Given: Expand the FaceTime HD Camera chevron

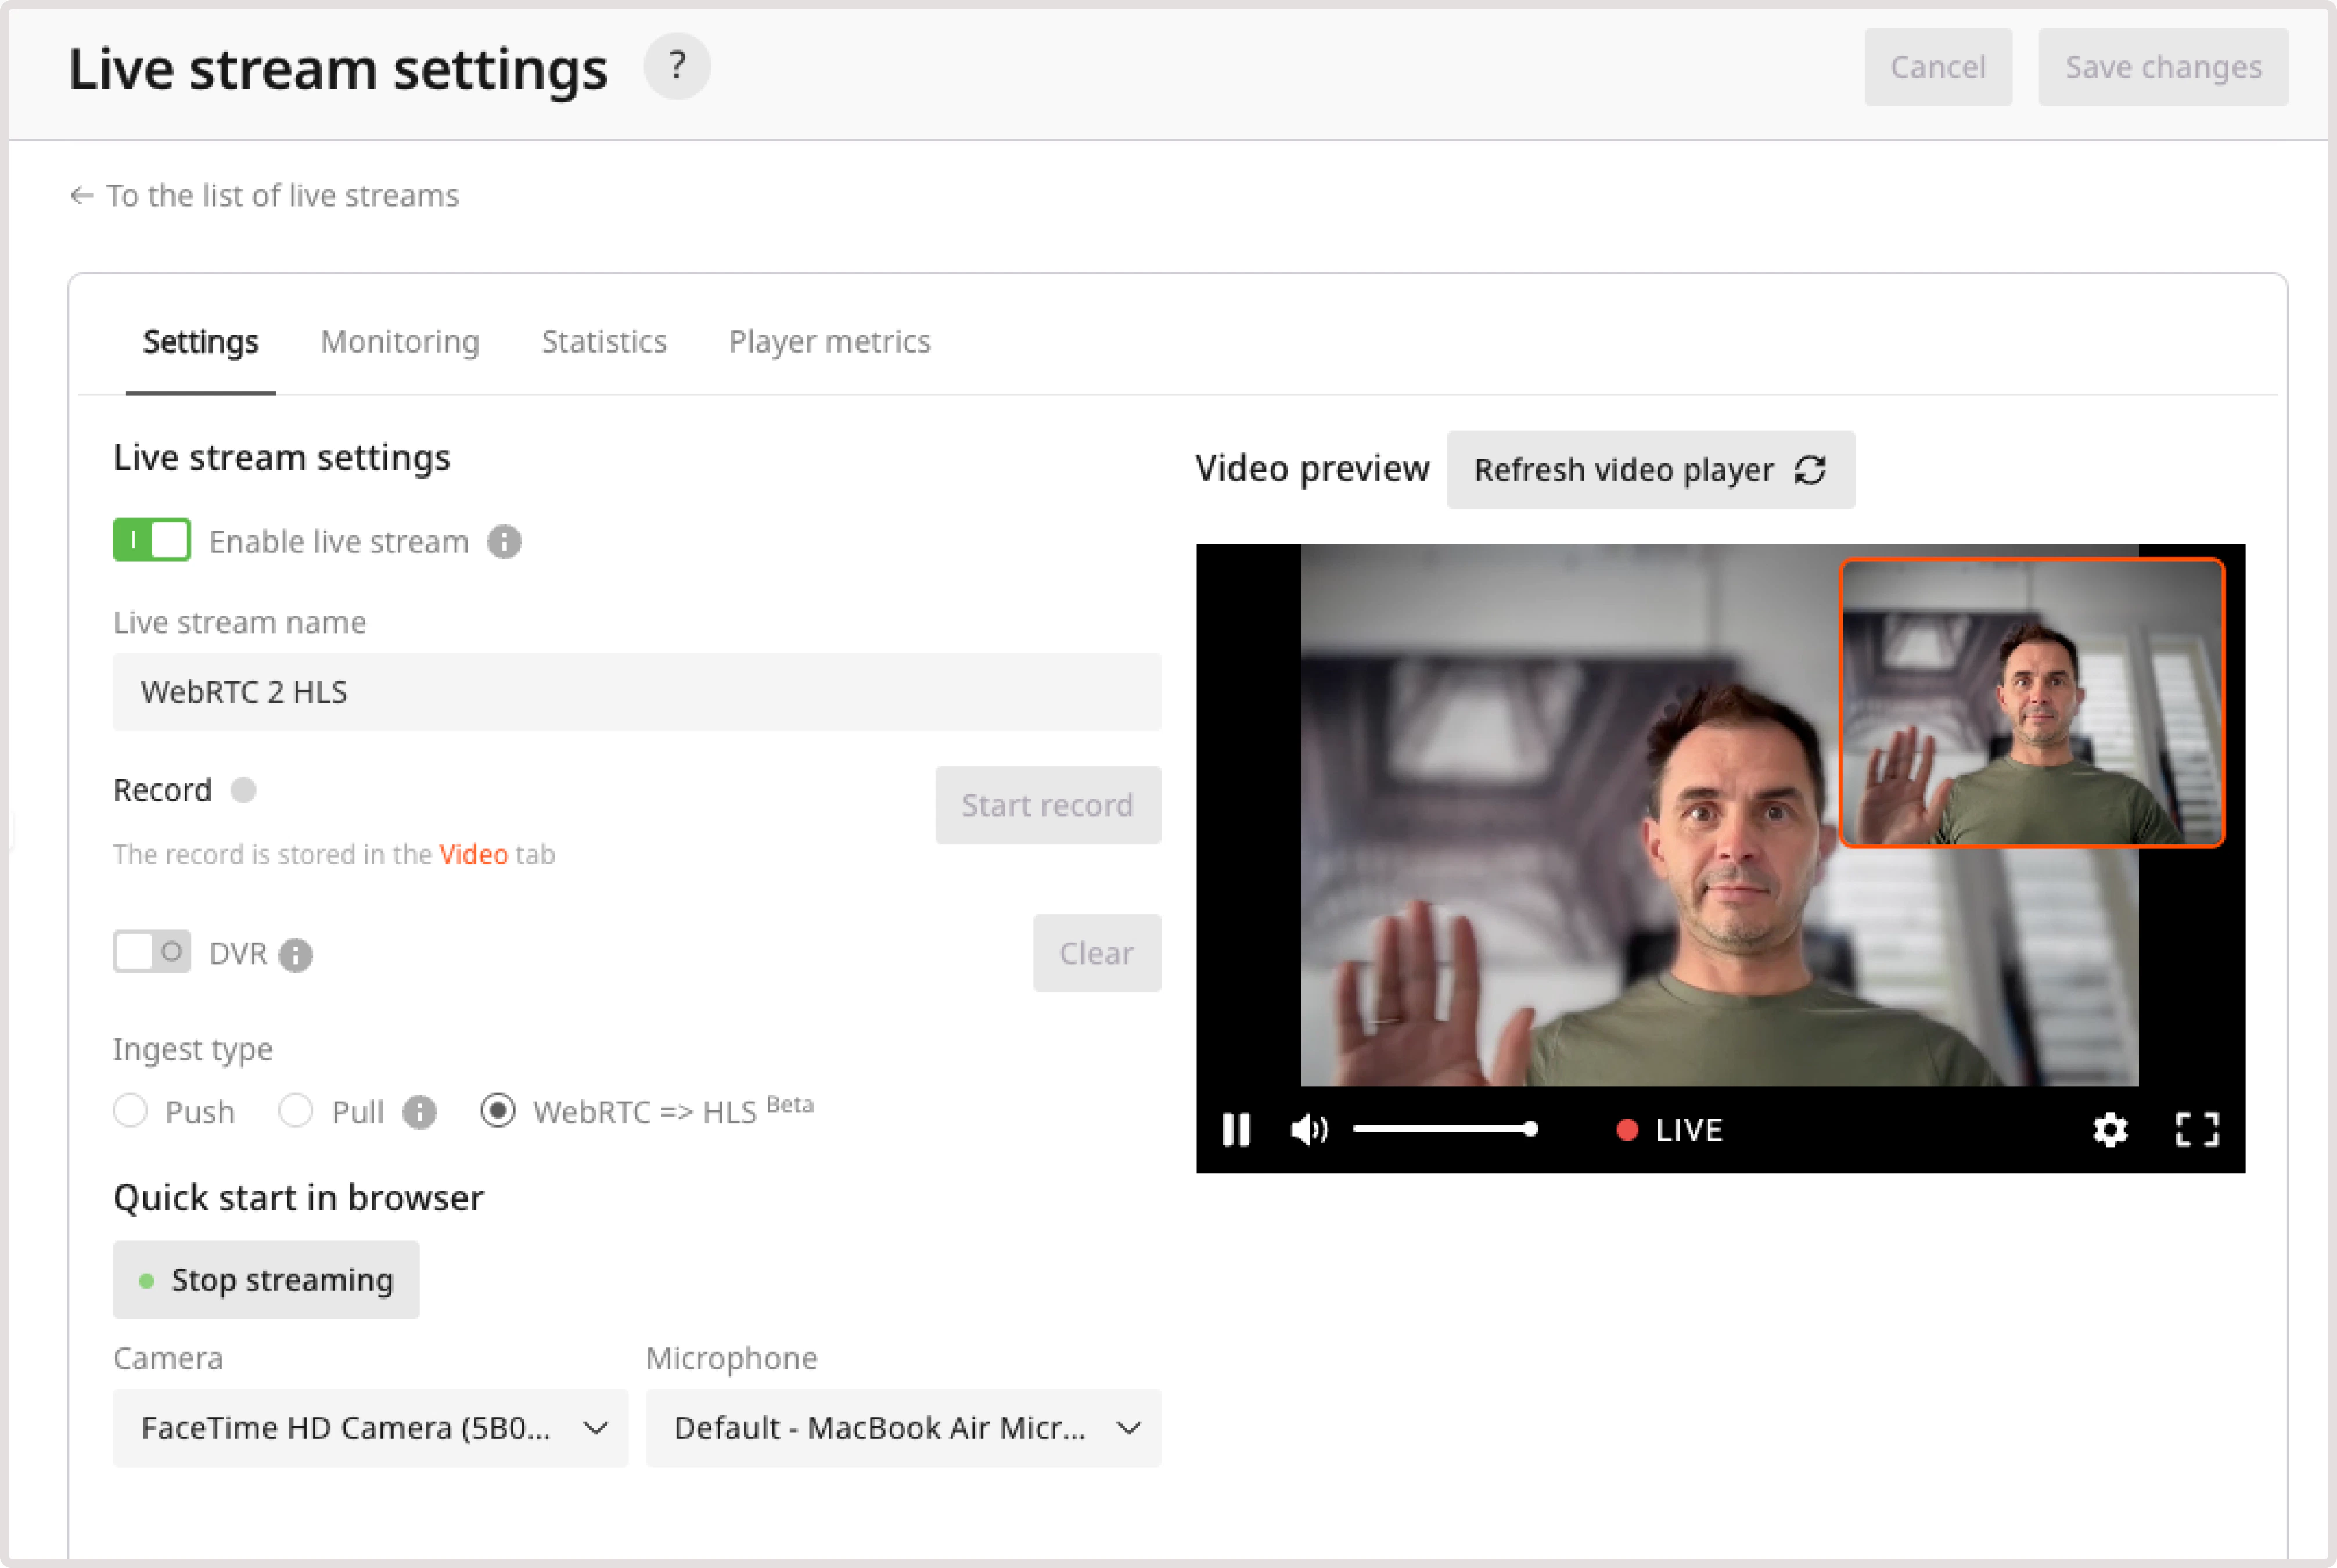Looking at the screenshot, I should pyautogui.click(x=597, y=1428).
